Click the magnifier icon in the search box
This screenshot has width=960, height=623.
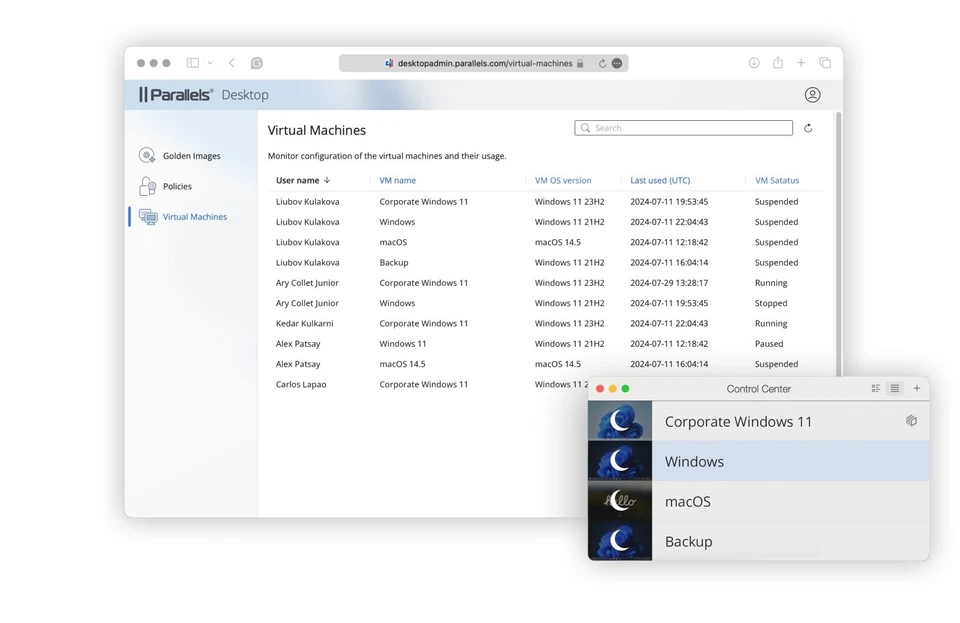click(x=585, y=127)
